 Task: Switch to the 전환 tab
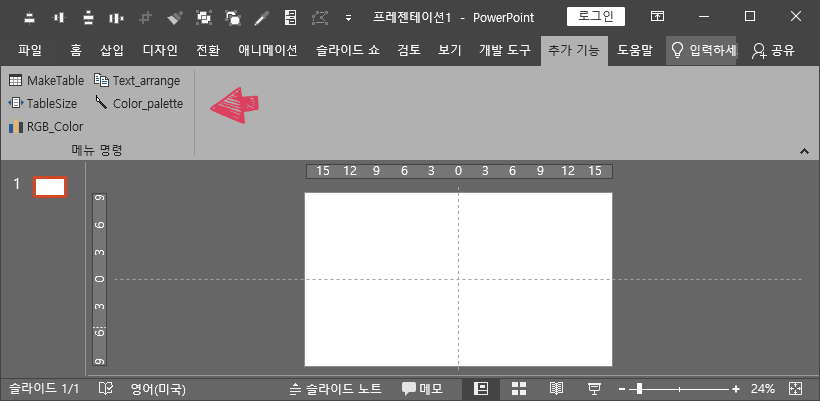pyautogui.click(x=208, y=50)
